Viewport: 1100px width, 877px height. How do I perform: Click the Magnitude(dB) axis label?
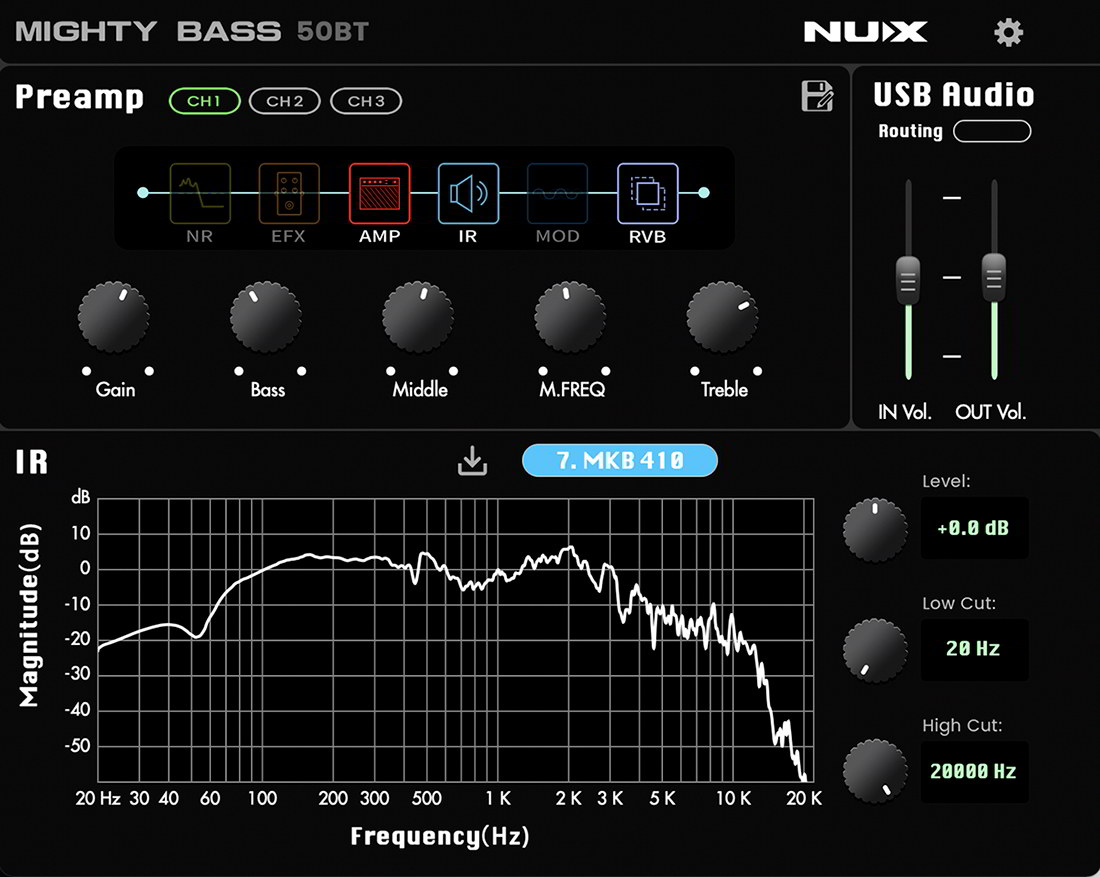coord(29,615)
